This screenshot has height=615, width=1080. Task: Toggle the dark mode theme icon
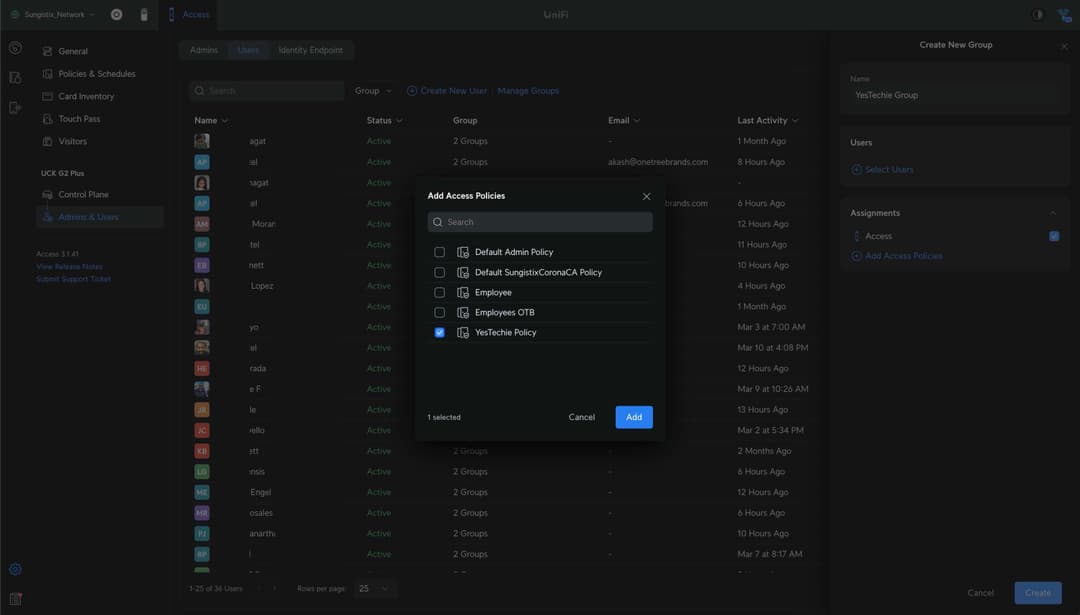[1037, 14]
